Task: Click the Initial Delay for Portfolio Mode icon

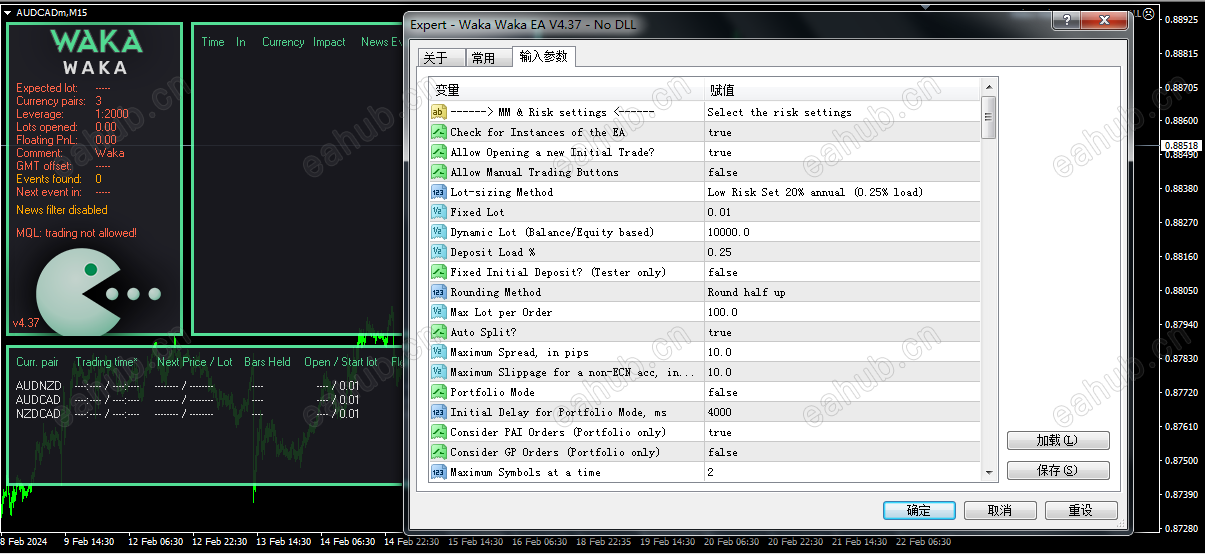Action: (x=438, y=412)
